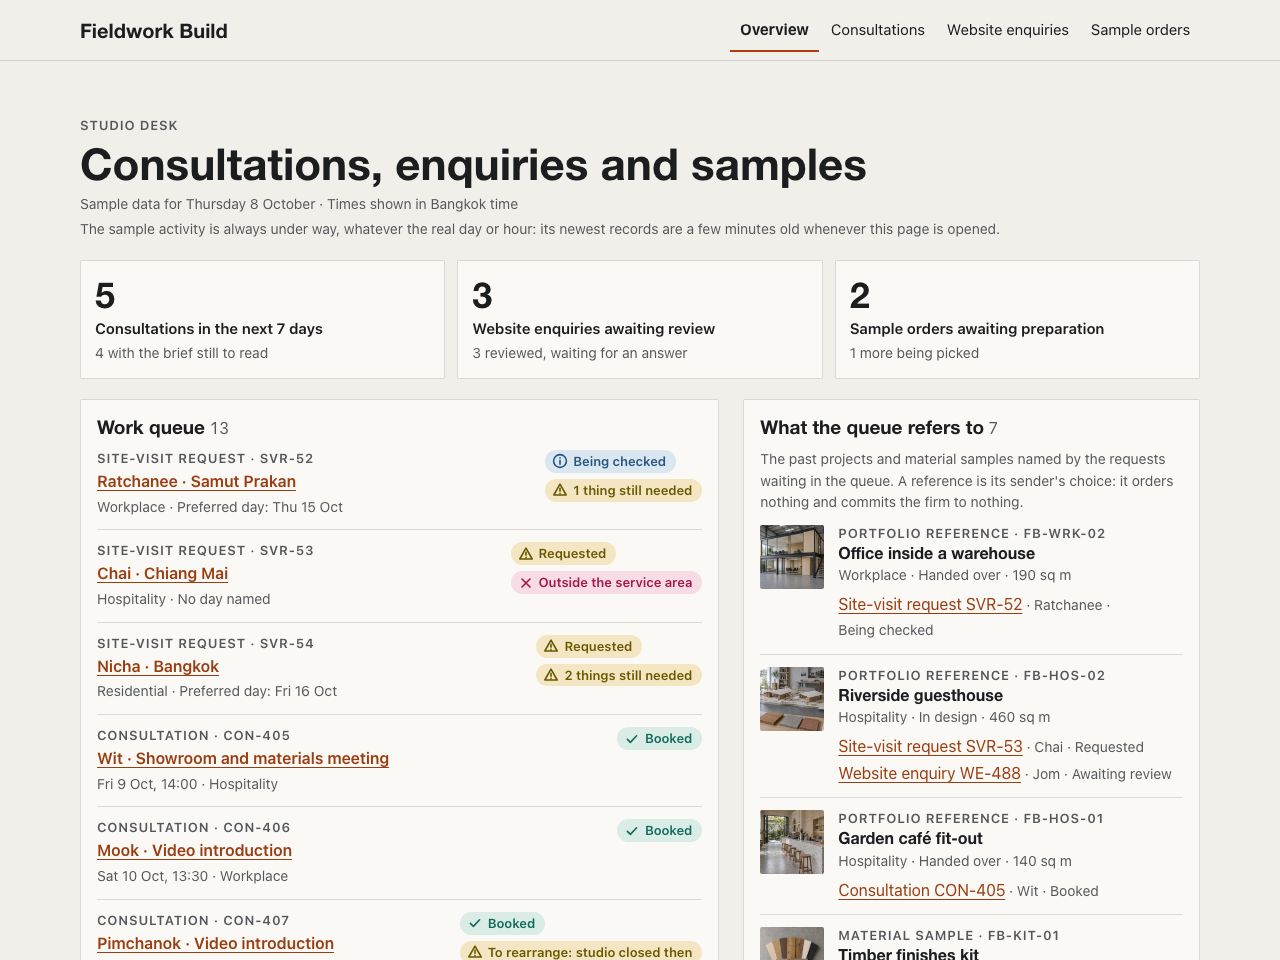Open Website enquiry WE-488 link
The image size is (1280, 960).
click(929, 773)
